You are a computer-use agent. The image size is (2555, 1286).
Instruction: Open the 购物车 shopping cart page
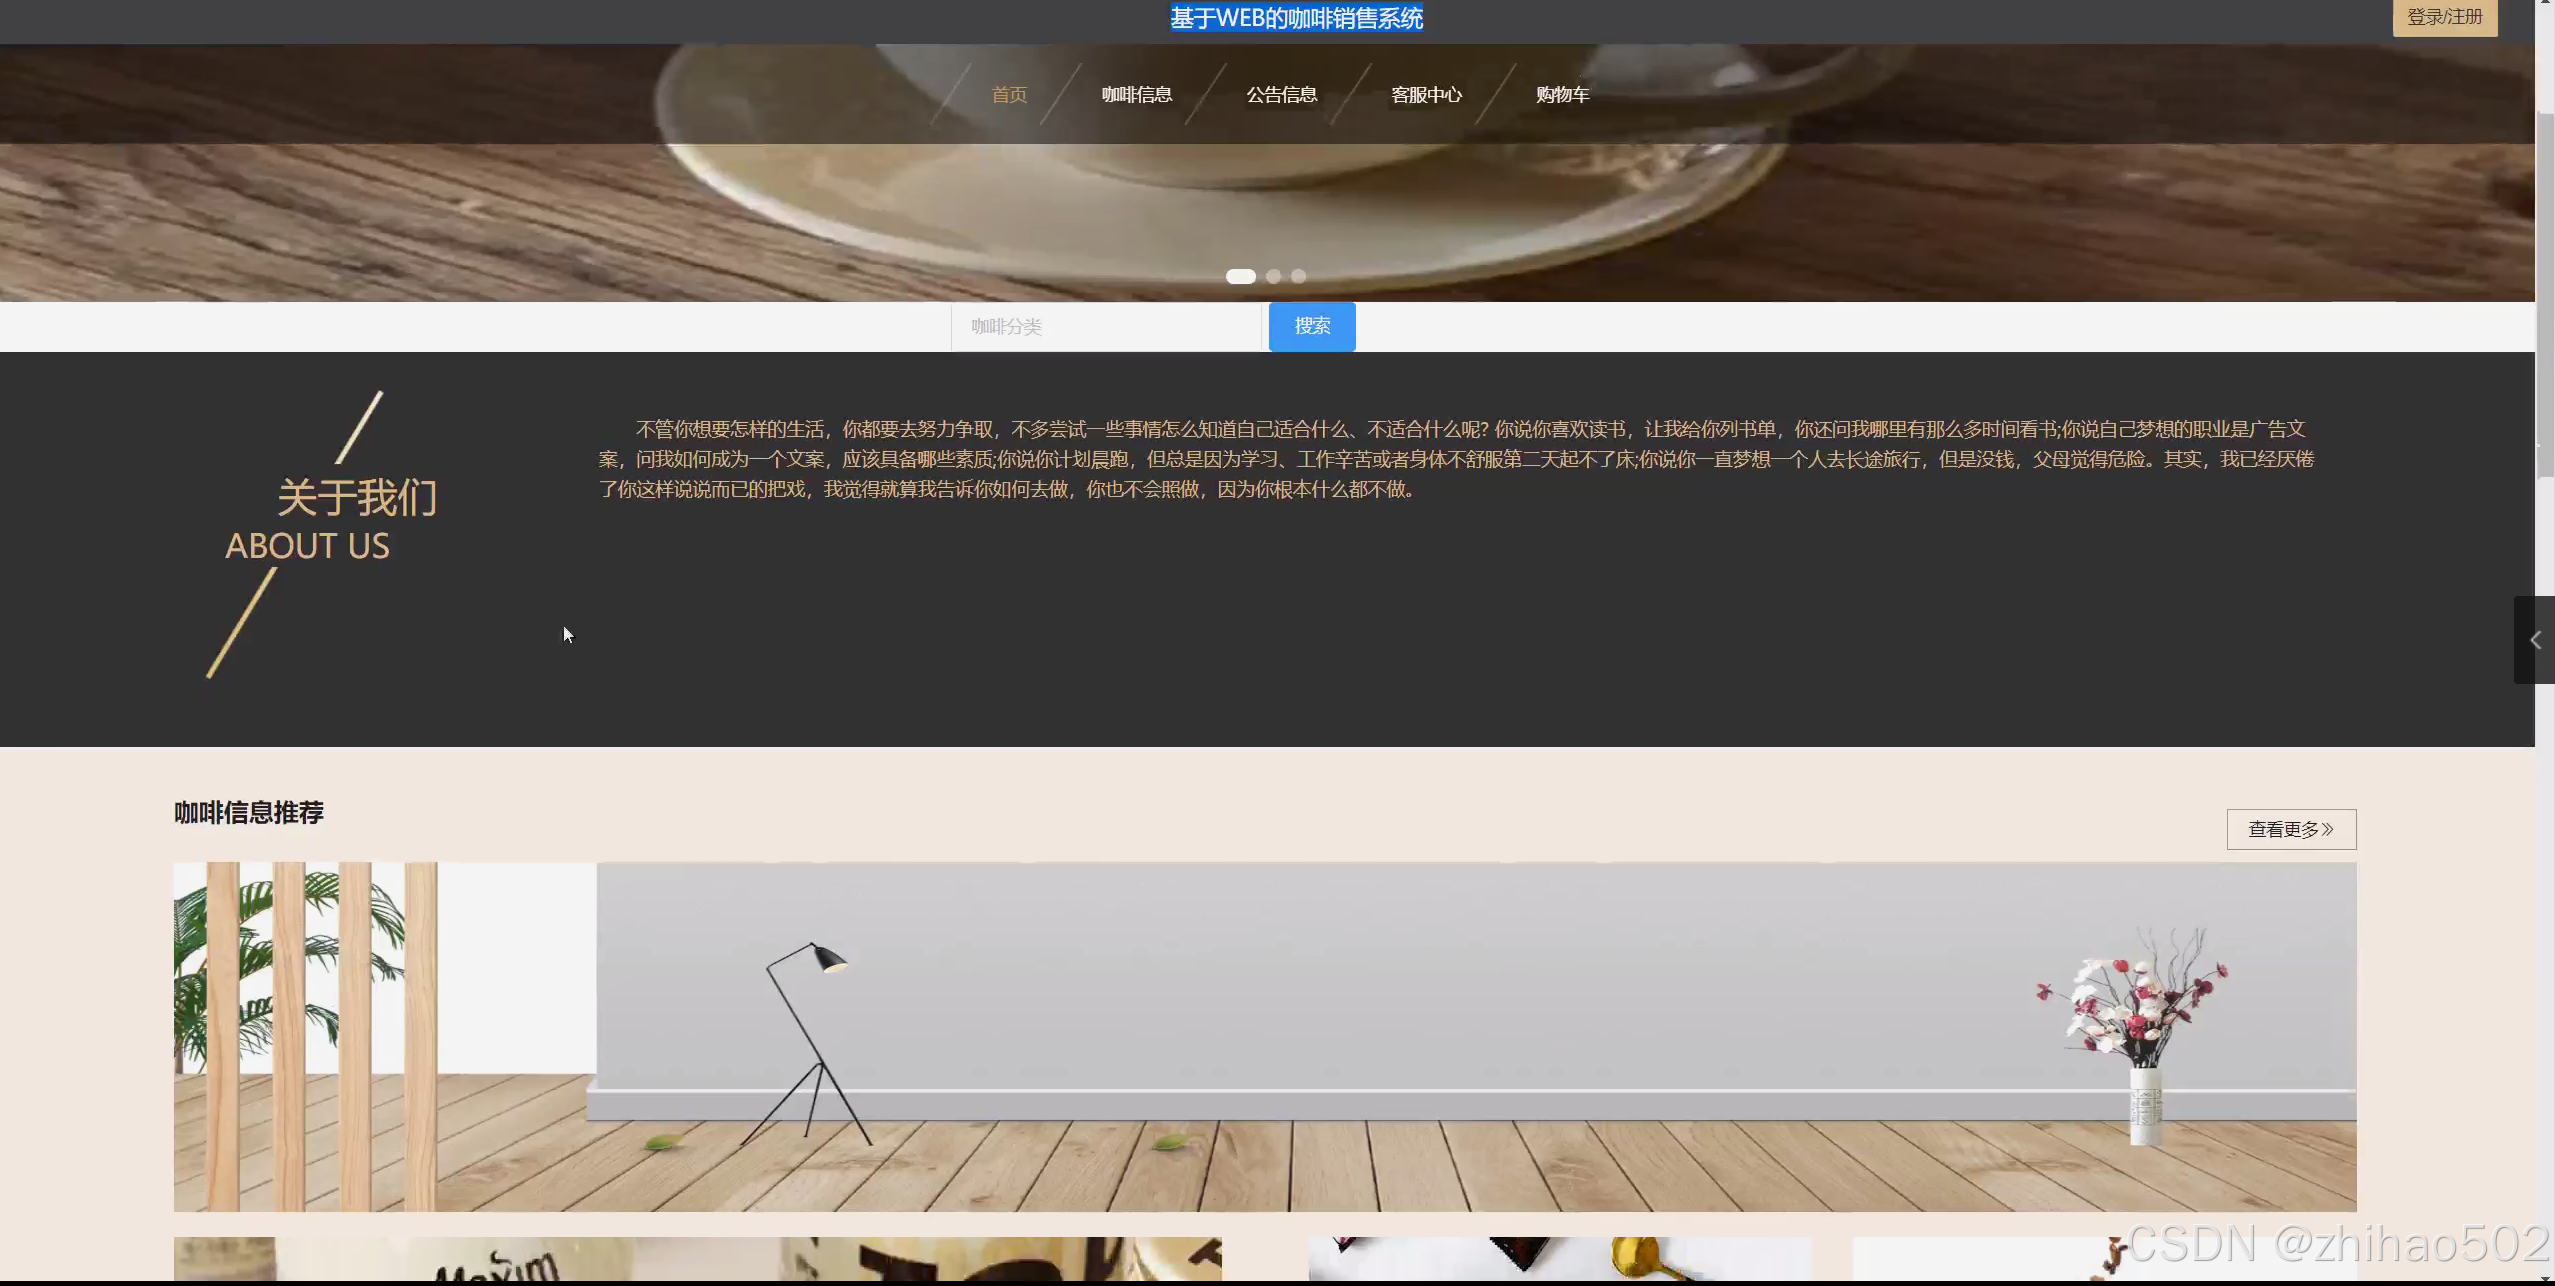point(1561,93)
